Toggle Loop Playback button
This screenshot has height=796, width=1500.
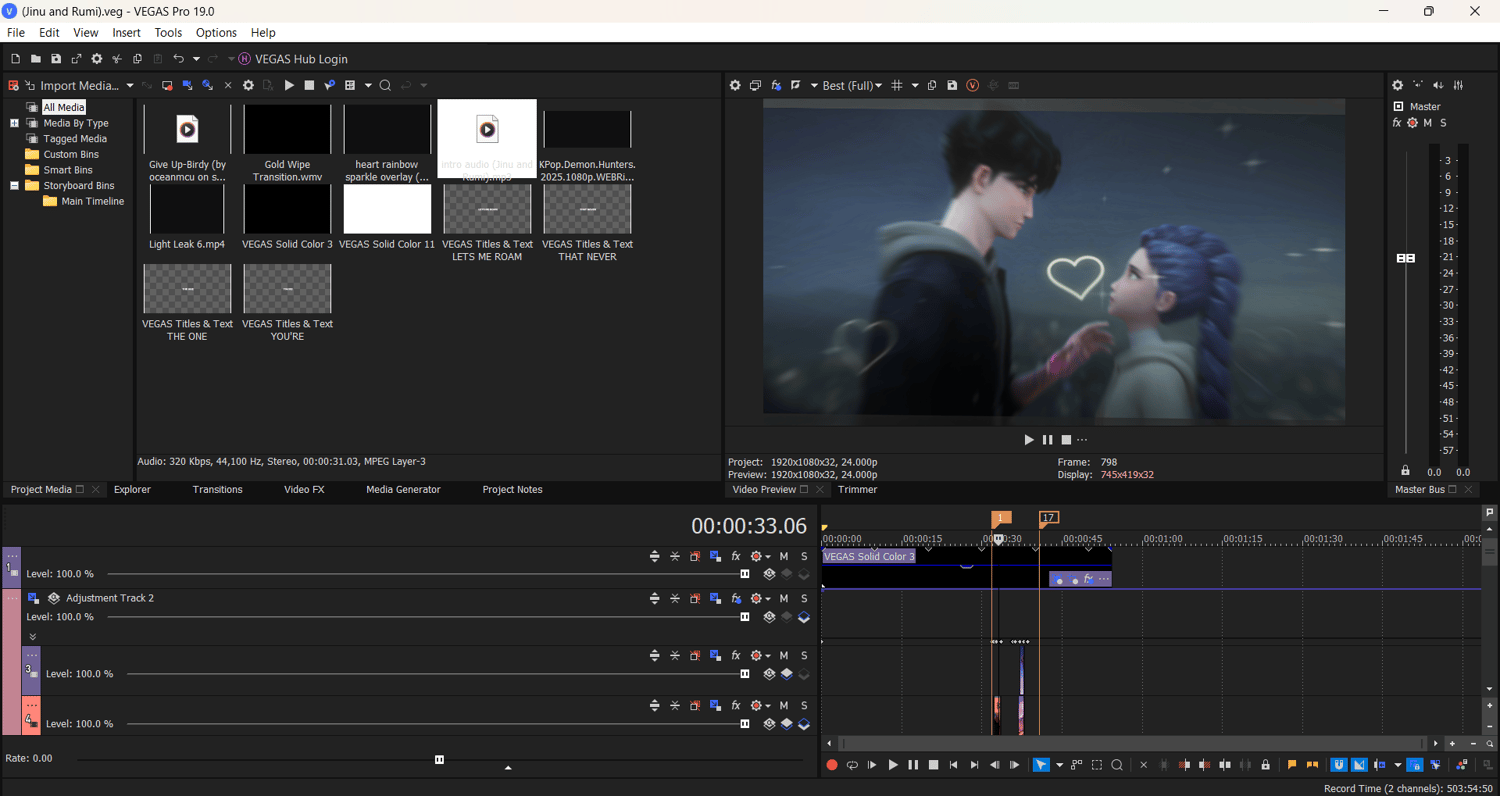point(852,765)
